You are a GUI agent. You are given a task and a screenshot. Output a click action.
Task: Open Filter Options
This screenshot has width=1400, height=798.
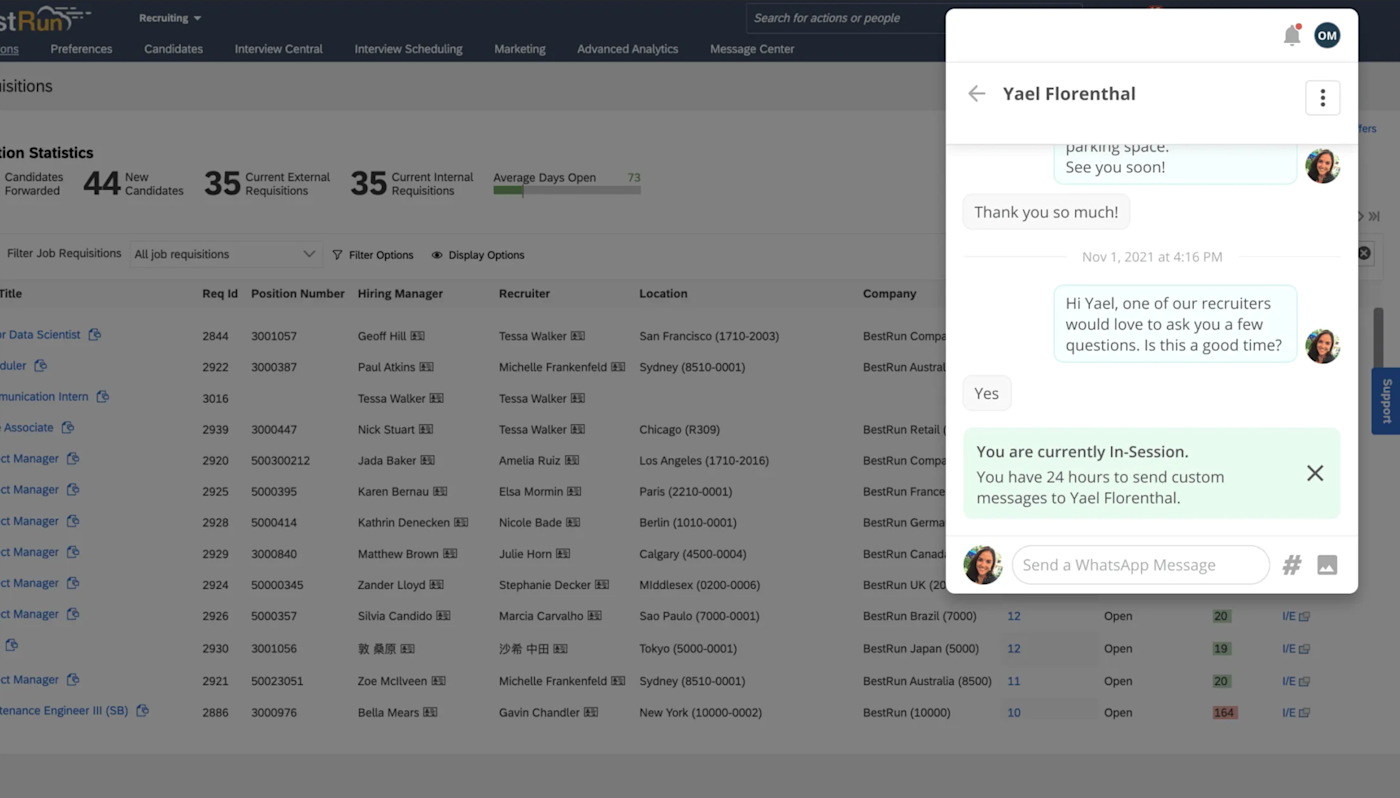[373, 255]
